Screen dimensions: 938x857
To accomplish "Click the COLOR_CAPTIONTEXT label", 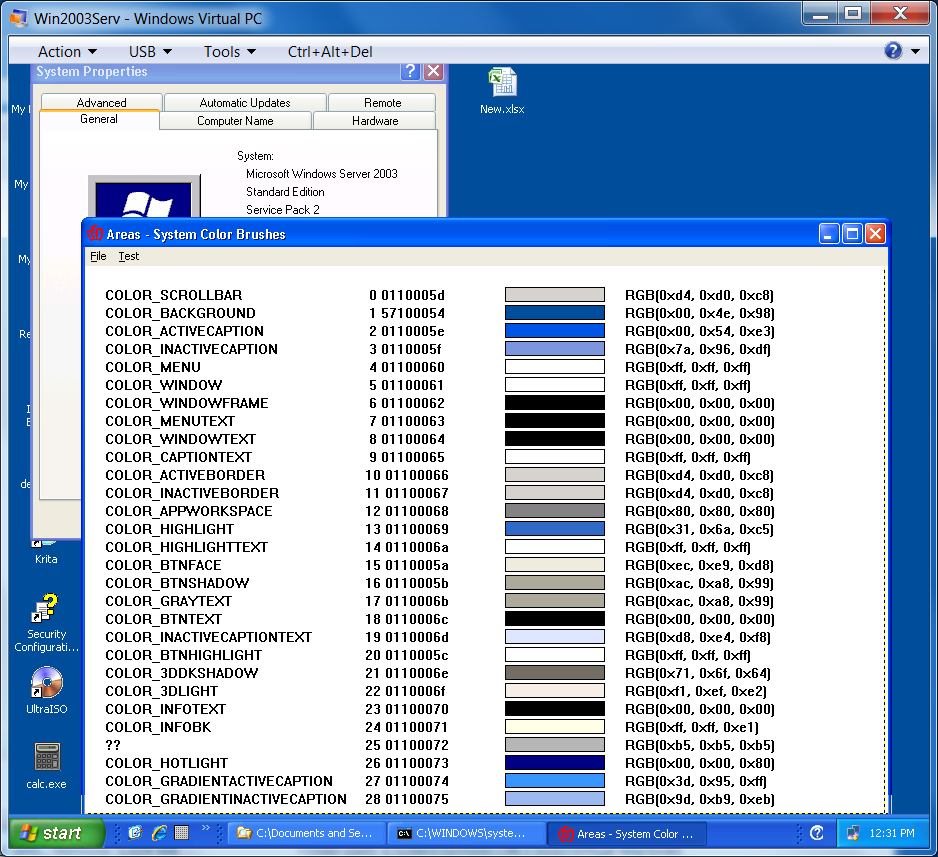I will (178, 457).
